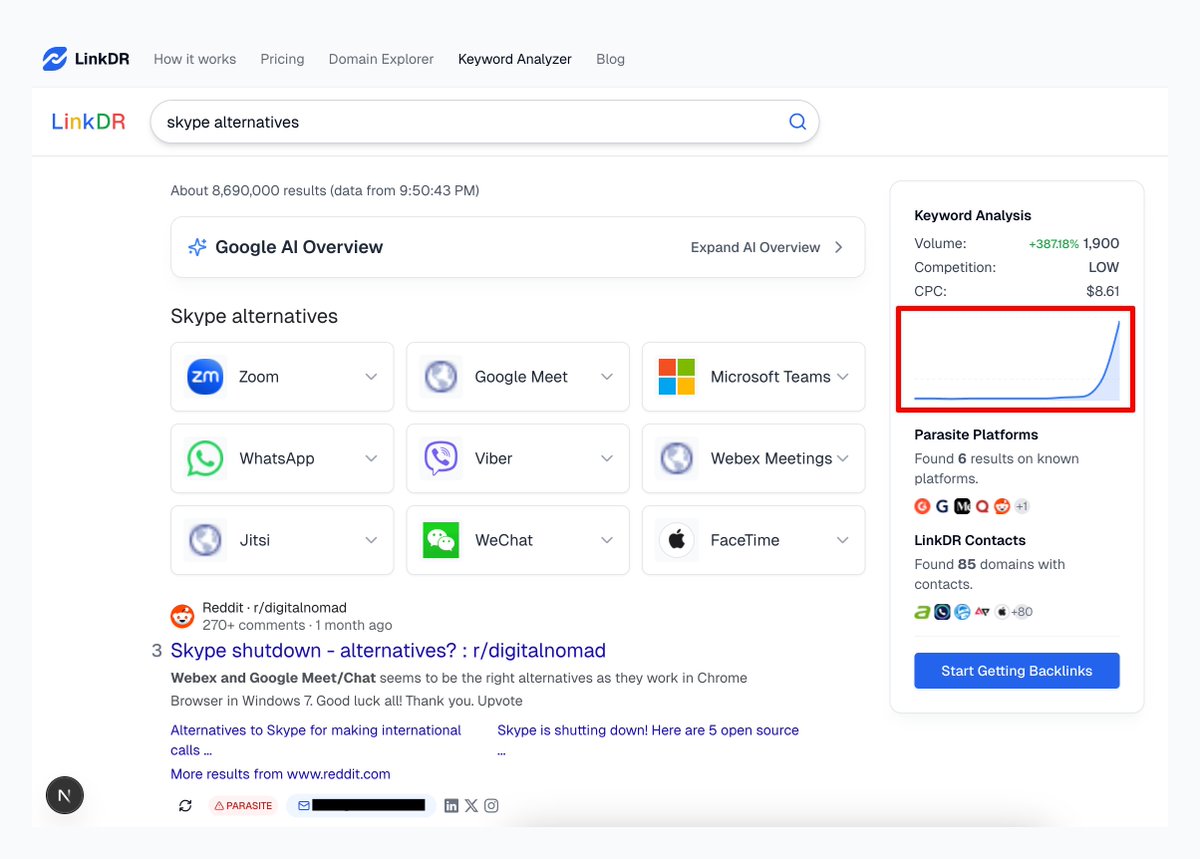The width and height of the screenshot is (1200, 859).
Task: Click the Google AI Overview sparkle icon
Action: (197, 247)
